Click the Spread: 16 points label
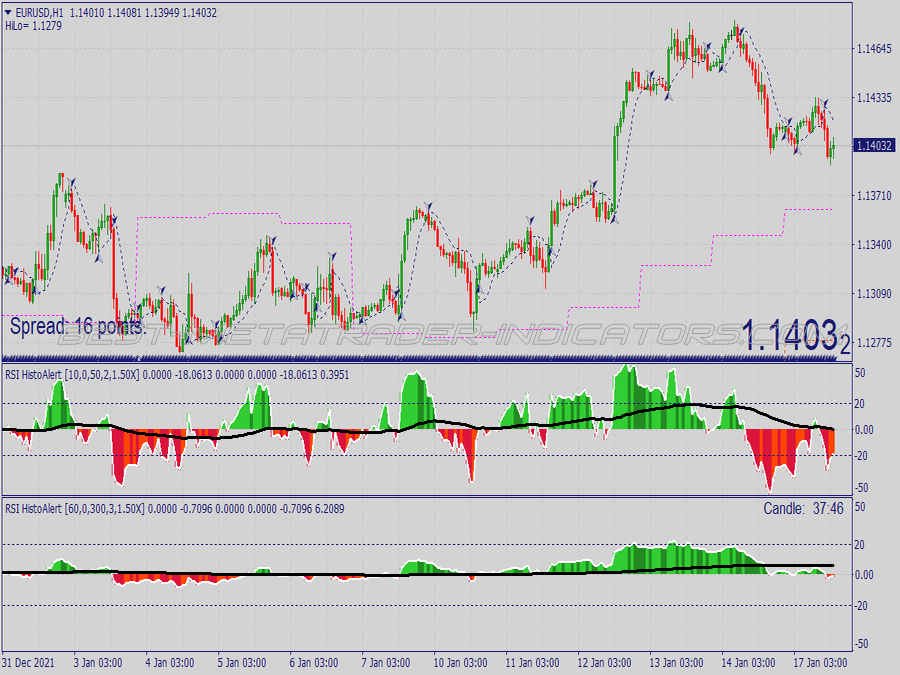 (78, 327)
